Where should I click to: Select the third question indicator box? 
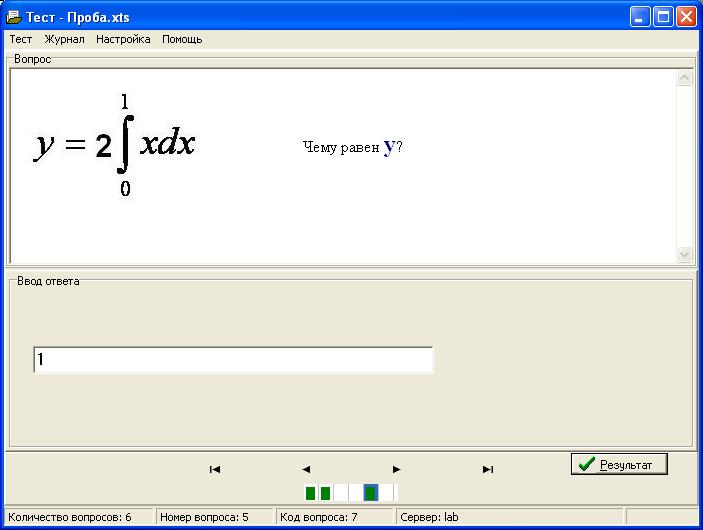click(340, 492)
